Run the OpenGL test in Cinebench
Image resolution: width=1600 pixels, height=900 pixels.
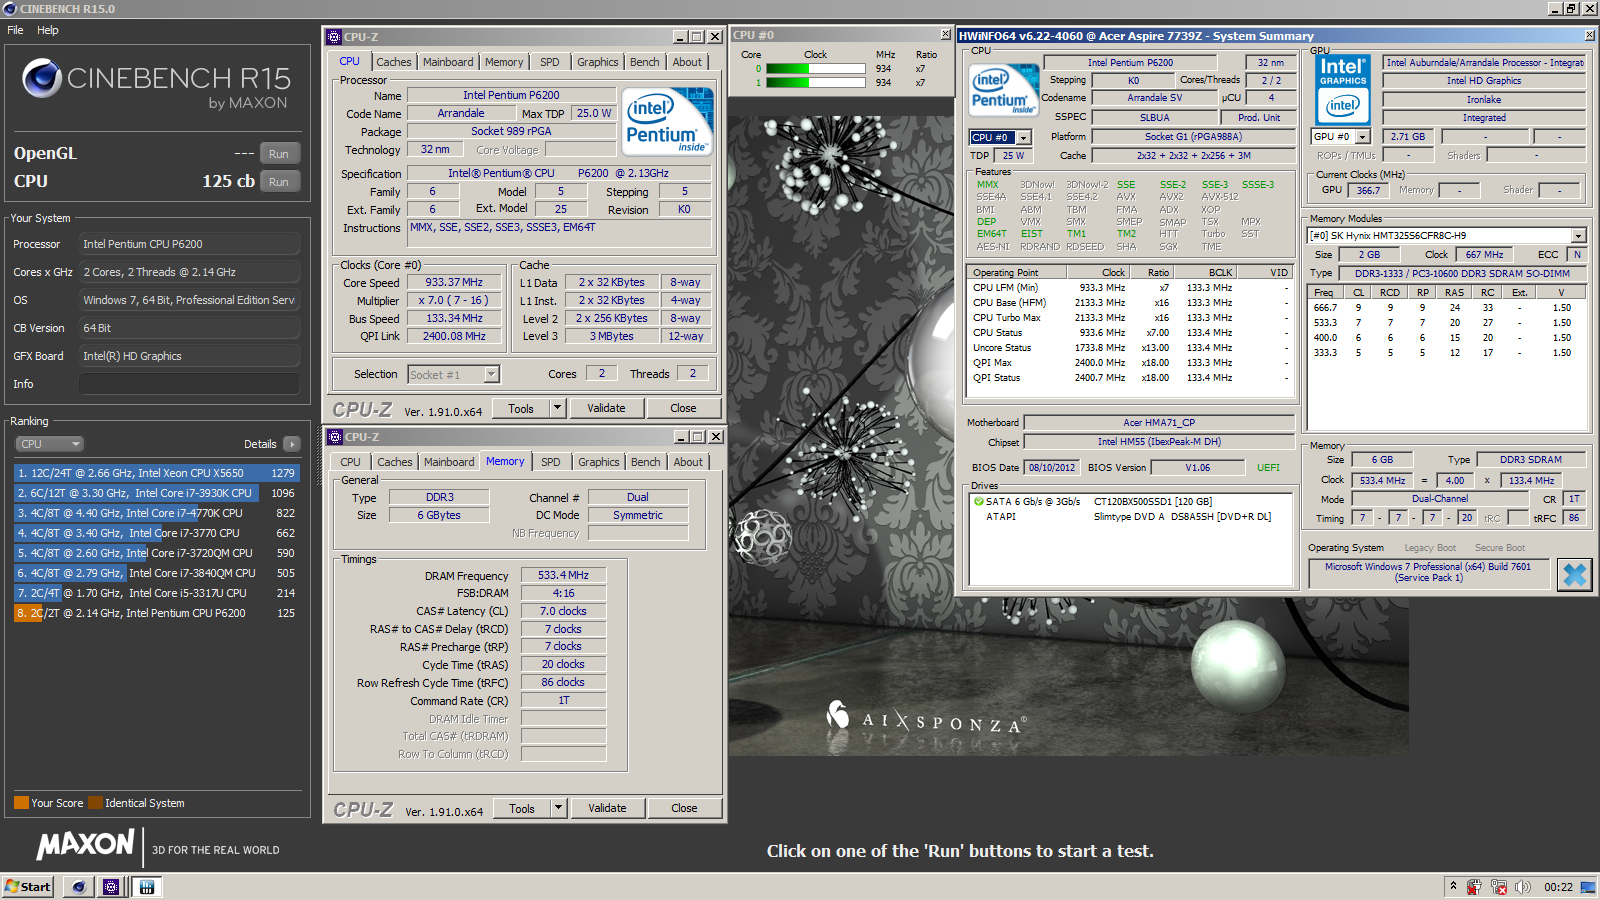coord(279,154)
